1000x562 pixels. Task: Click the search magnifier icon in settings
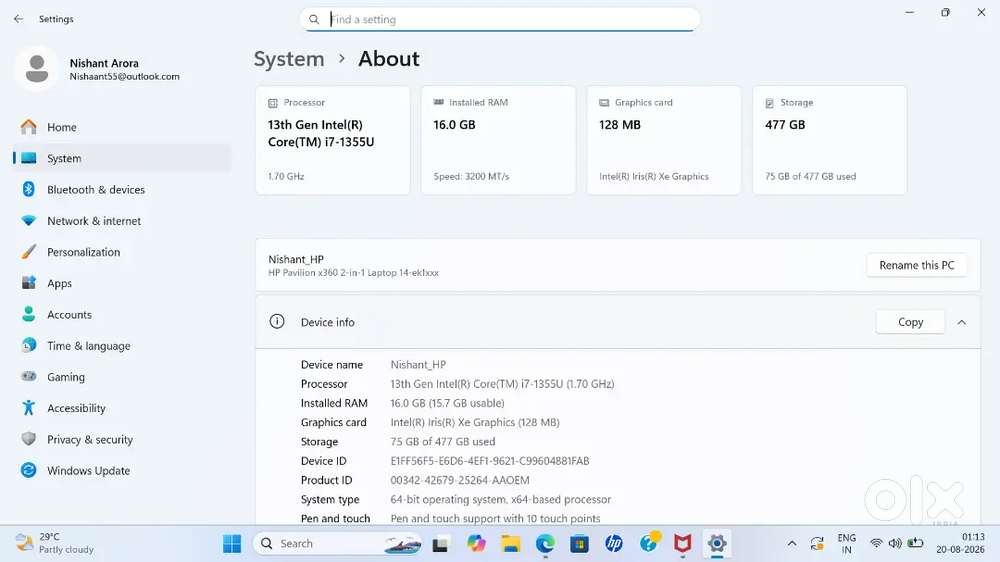[x=314, y=19]
